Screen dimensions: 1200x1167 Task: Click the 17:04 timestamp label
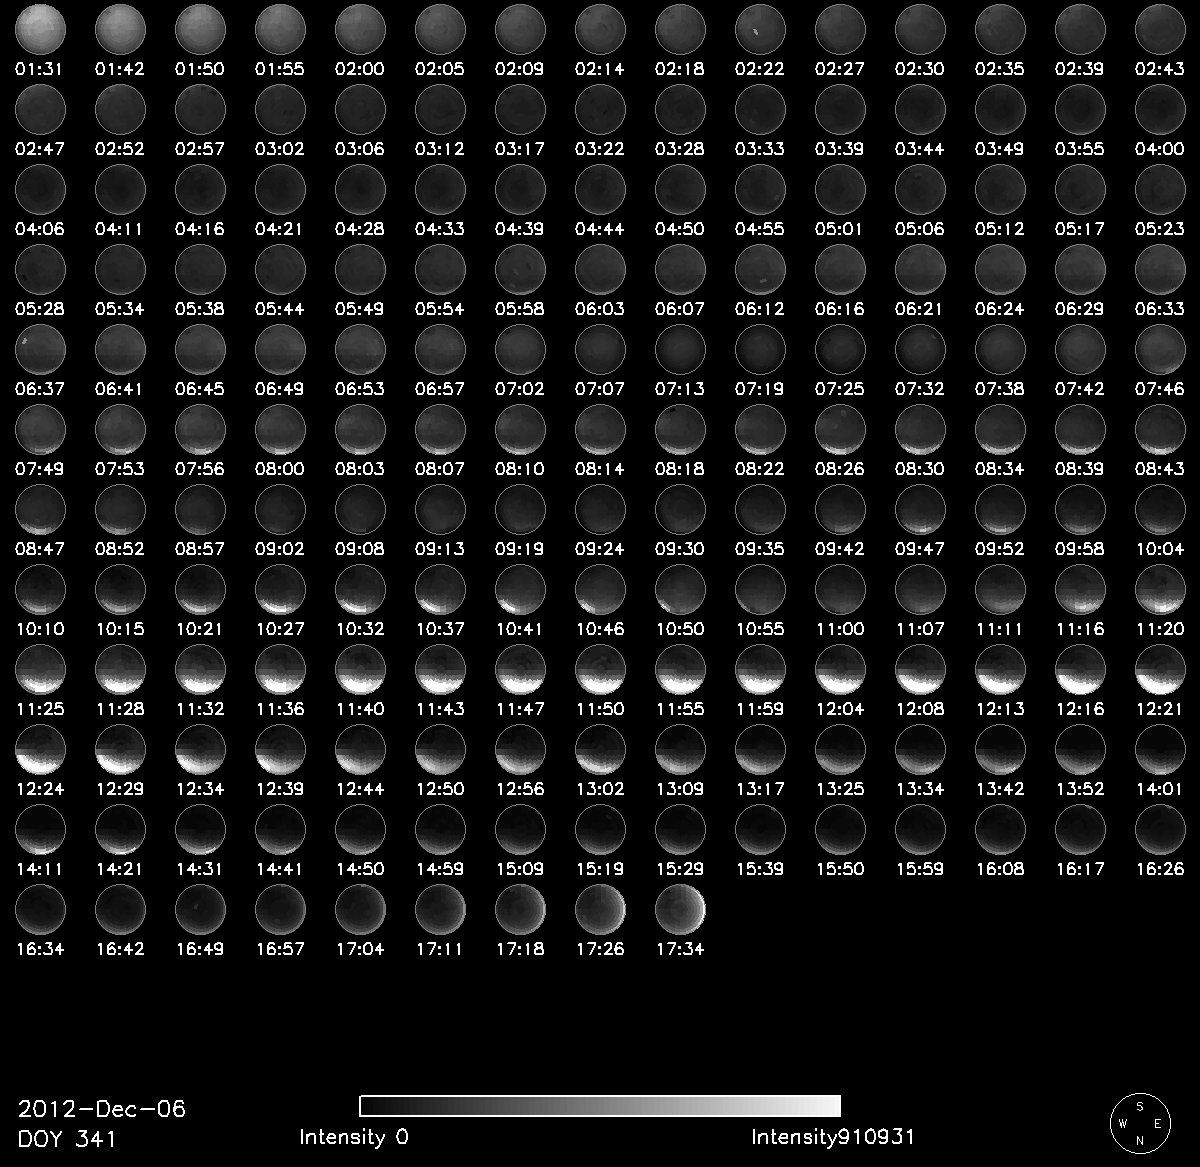coord(360,949)
